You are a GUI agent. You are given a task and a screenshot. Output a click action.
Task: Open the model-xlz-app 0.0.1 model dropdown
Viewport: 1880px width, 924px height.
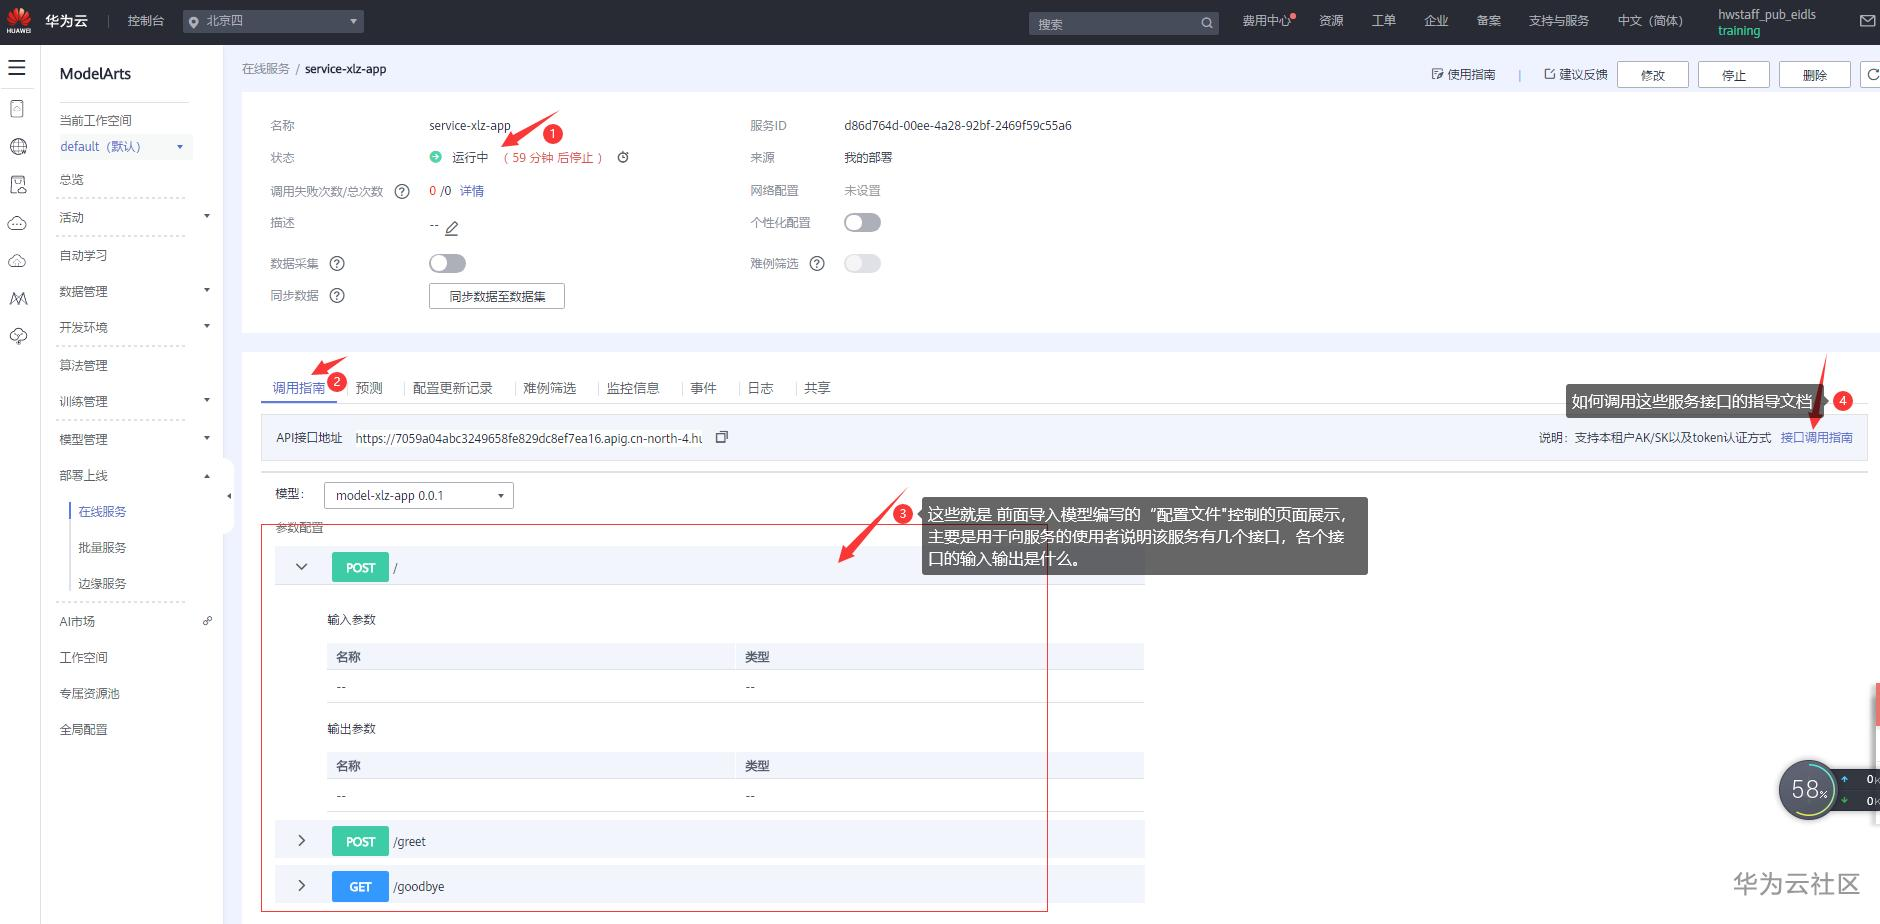pyautogui.click(x=419, y=496)
